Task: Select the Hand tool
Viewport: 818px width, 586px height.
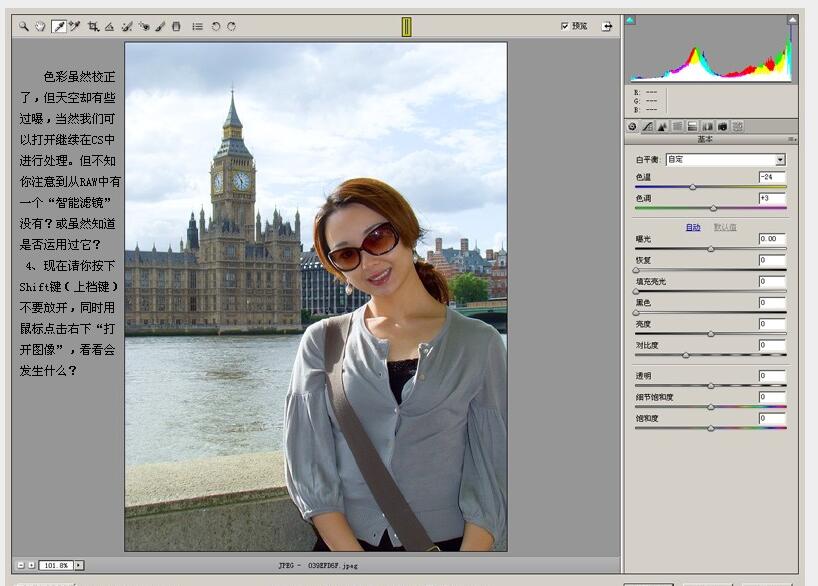Action: [x=40, y=25]
